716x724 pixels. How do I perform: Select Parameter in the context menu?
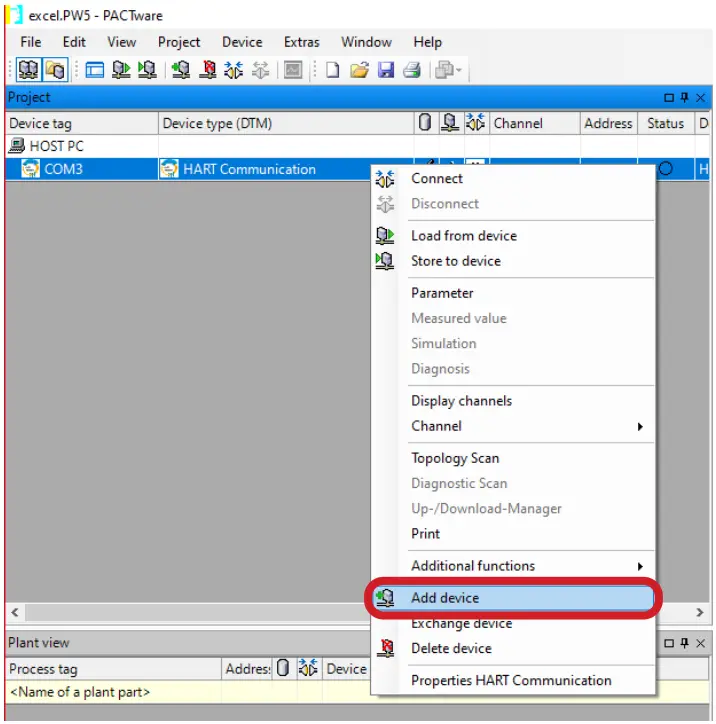(x=513, y=293)
